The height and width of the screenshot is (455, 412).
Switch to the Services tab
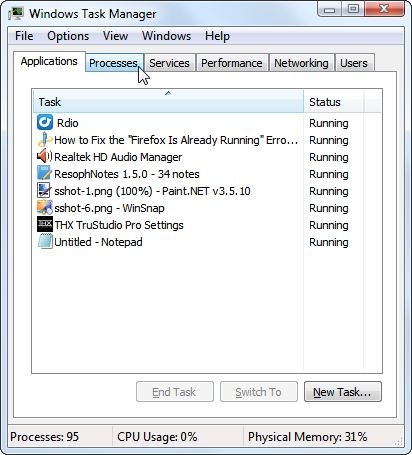coord(169,63)
